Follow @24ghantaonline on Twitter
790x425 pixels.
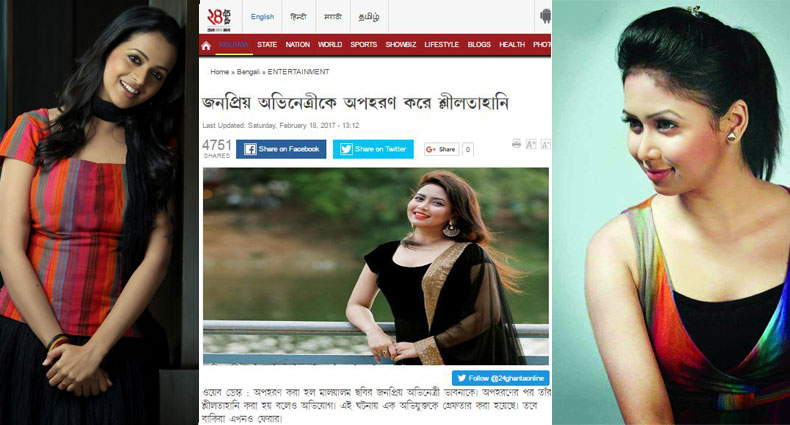tap(500, 378)
